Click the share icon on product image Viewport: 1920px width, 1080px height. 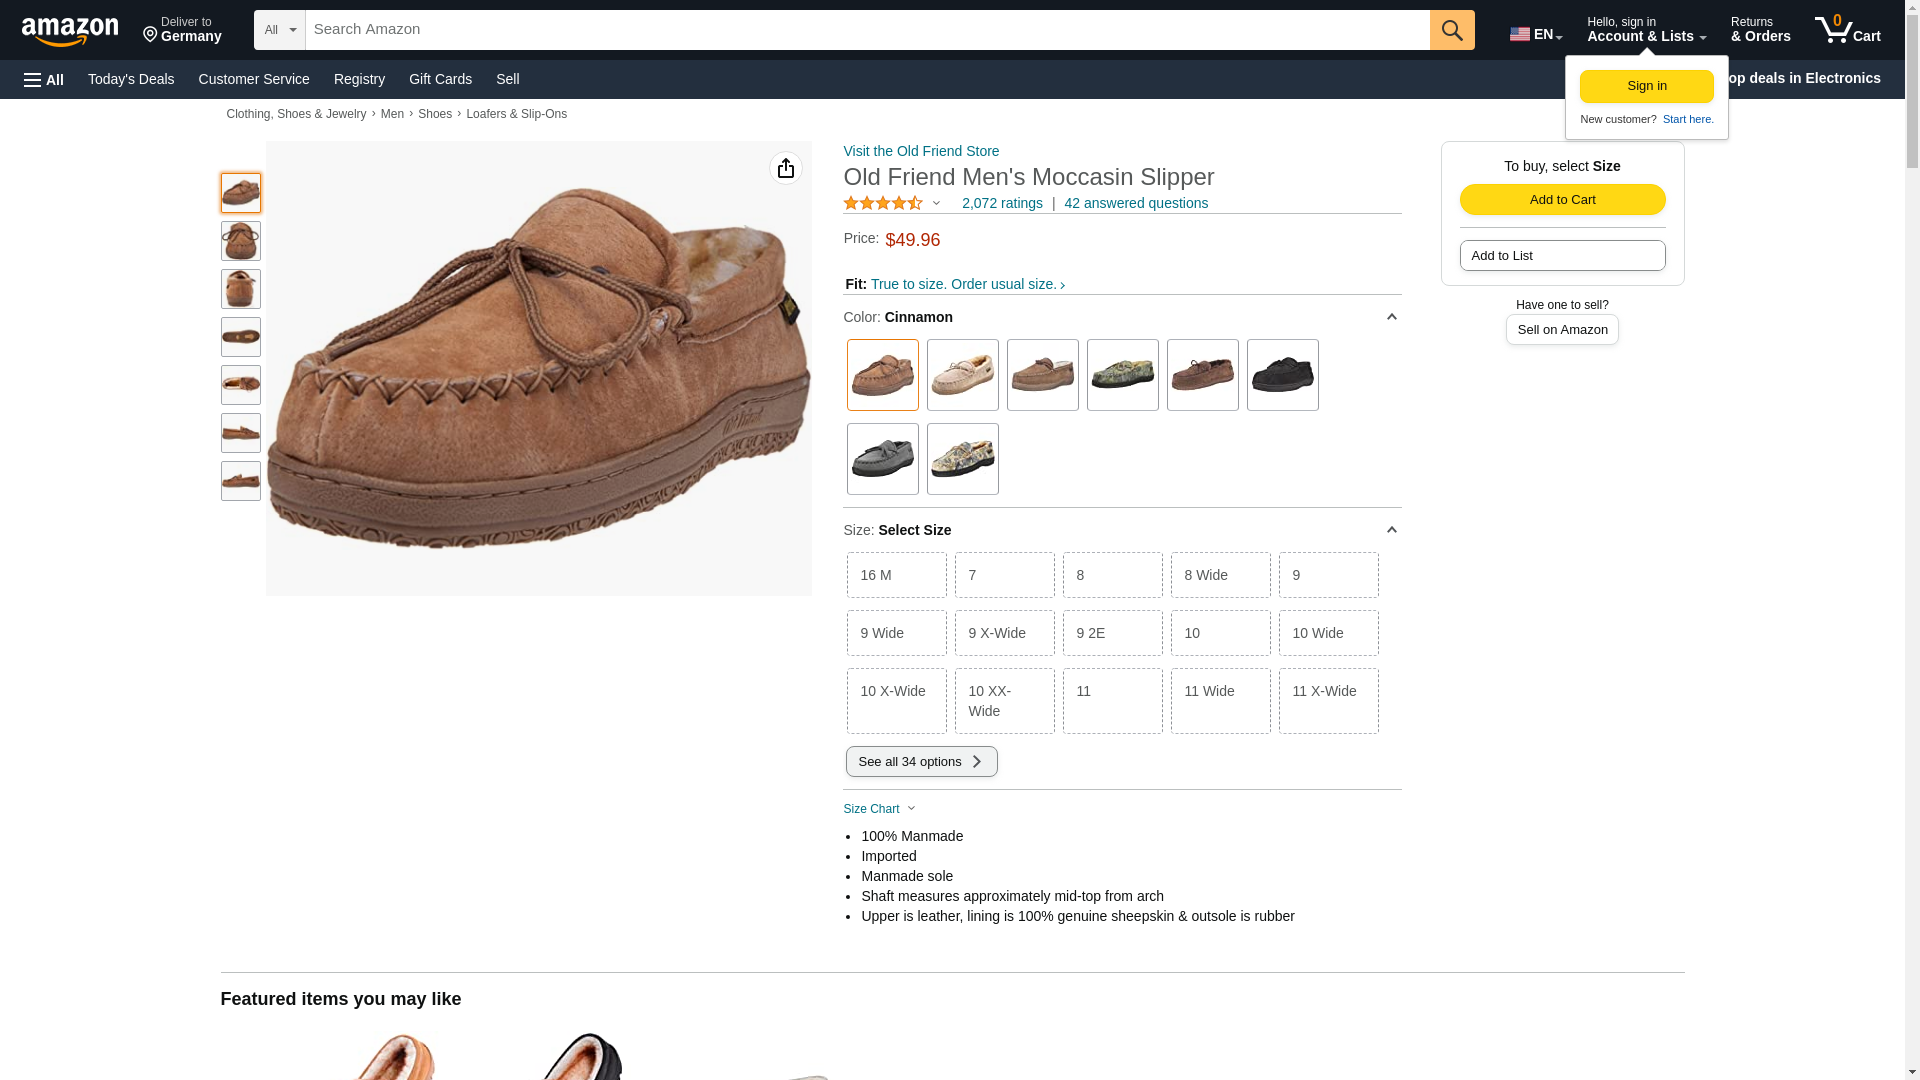(785, 168)
